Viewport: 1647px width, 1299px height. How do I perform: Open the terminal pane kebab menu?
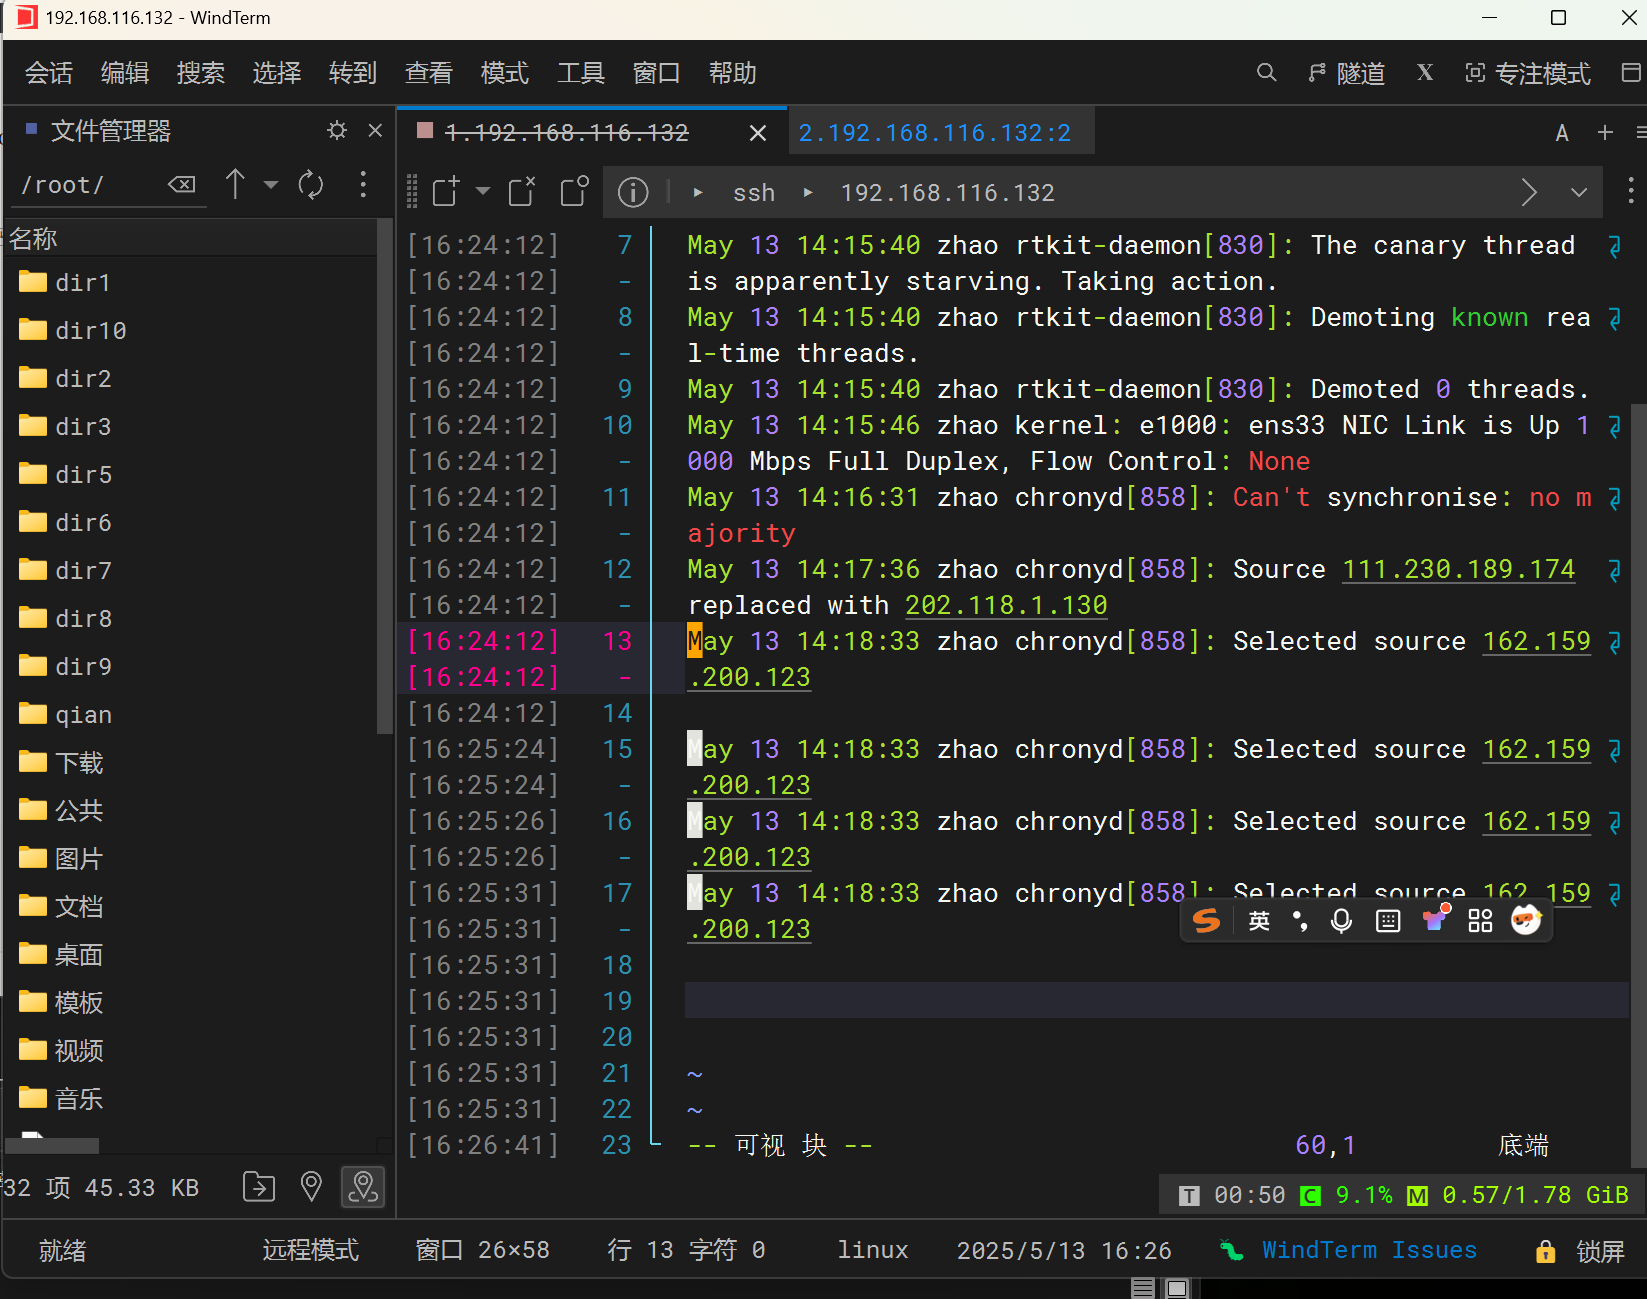click(1631, 191)
